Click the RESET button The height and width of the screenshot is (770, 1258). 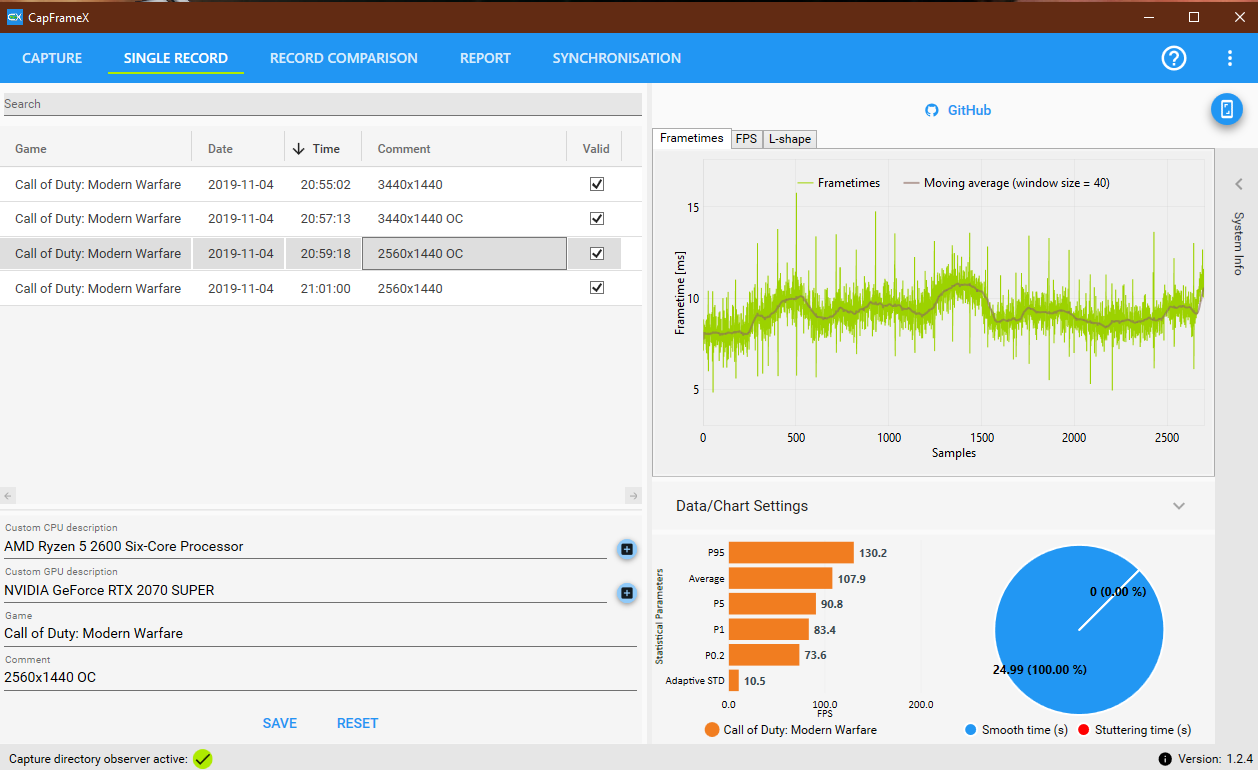pos(357,723)
